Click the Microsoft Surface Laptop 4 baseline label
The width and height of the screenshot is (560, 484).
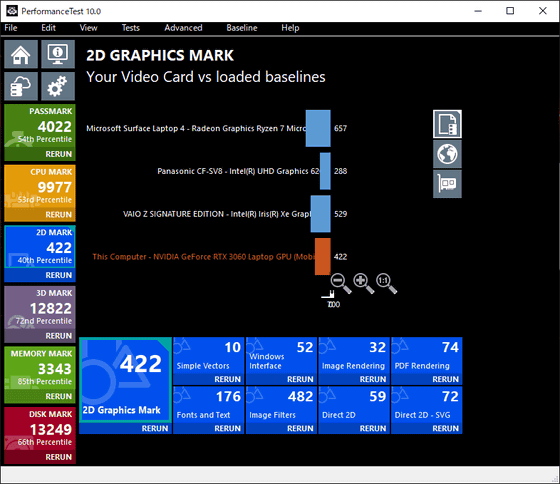[x=196, y=129]
